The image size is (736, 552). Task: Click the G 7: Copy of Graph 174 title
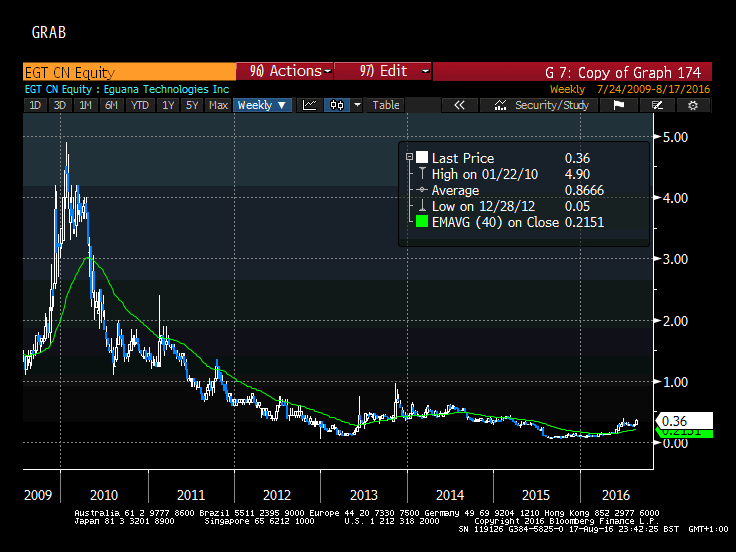click(x=623, y=73)
